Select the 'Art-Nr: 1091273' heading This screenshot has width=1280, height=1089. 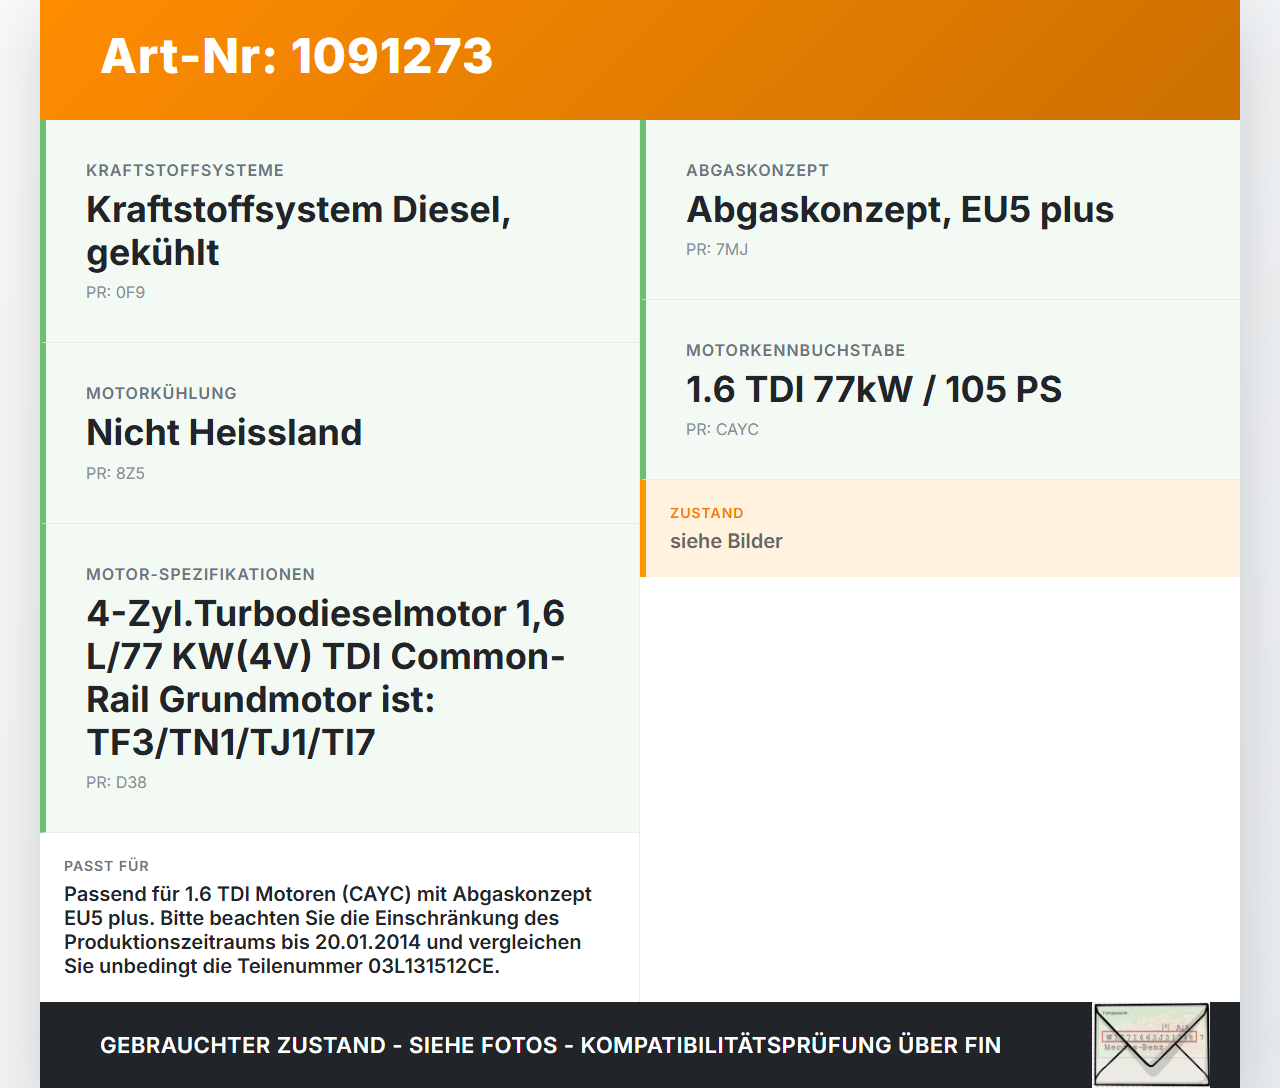297,56
